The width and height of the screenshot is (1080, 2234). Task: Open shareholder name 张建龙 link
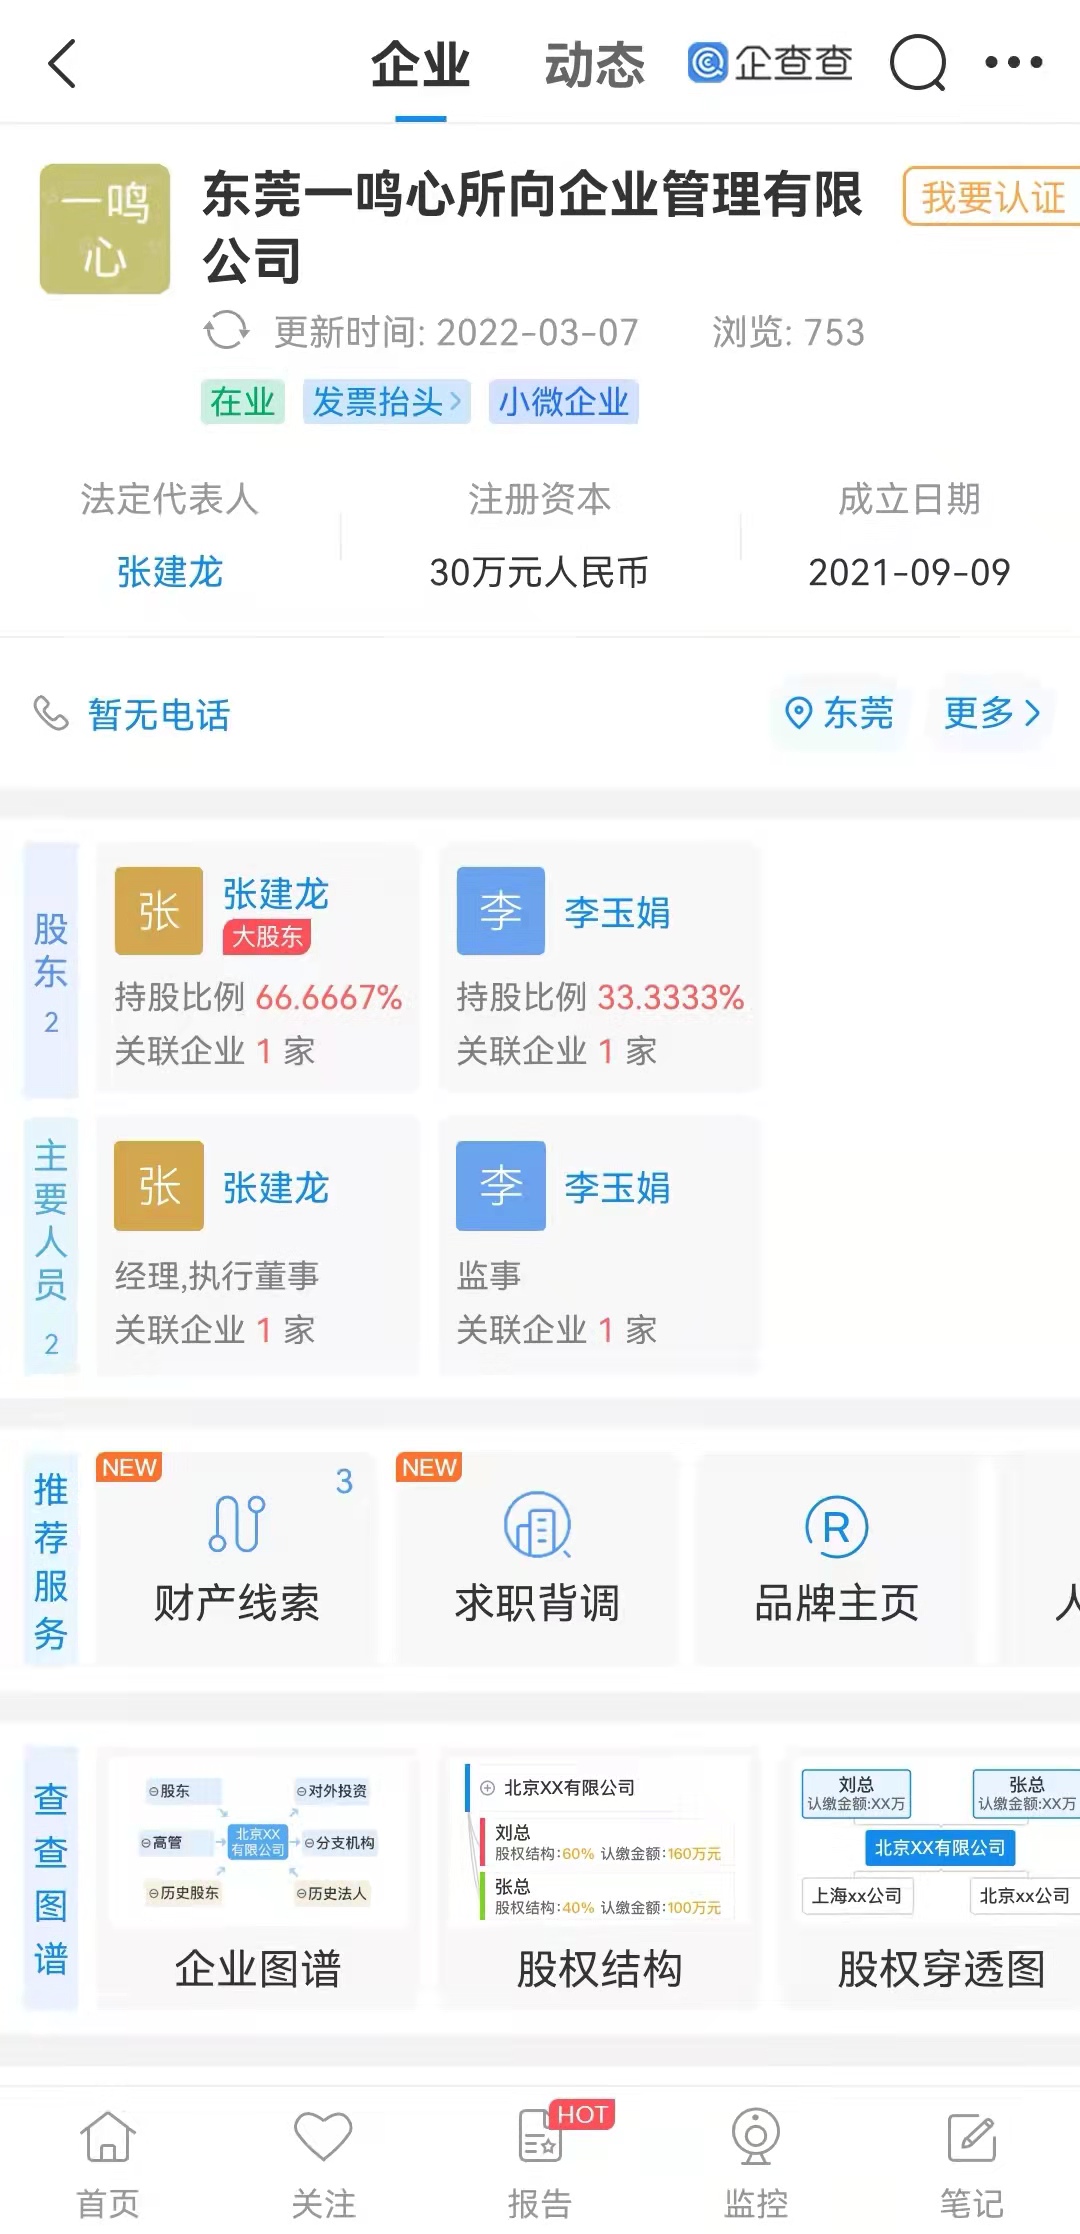pyautogui.click(x=275, y=893)
